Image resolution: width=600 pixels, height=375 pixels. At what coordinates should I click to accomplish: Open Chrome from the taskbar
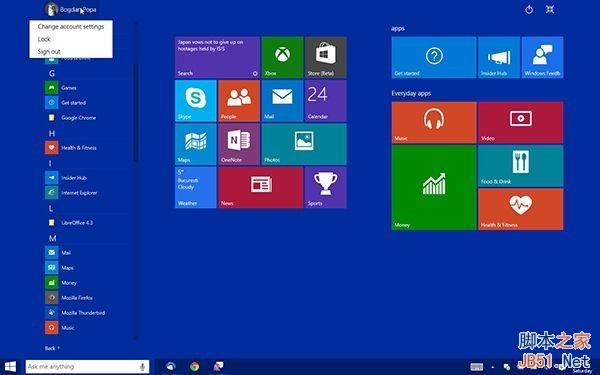coord(194,367)
